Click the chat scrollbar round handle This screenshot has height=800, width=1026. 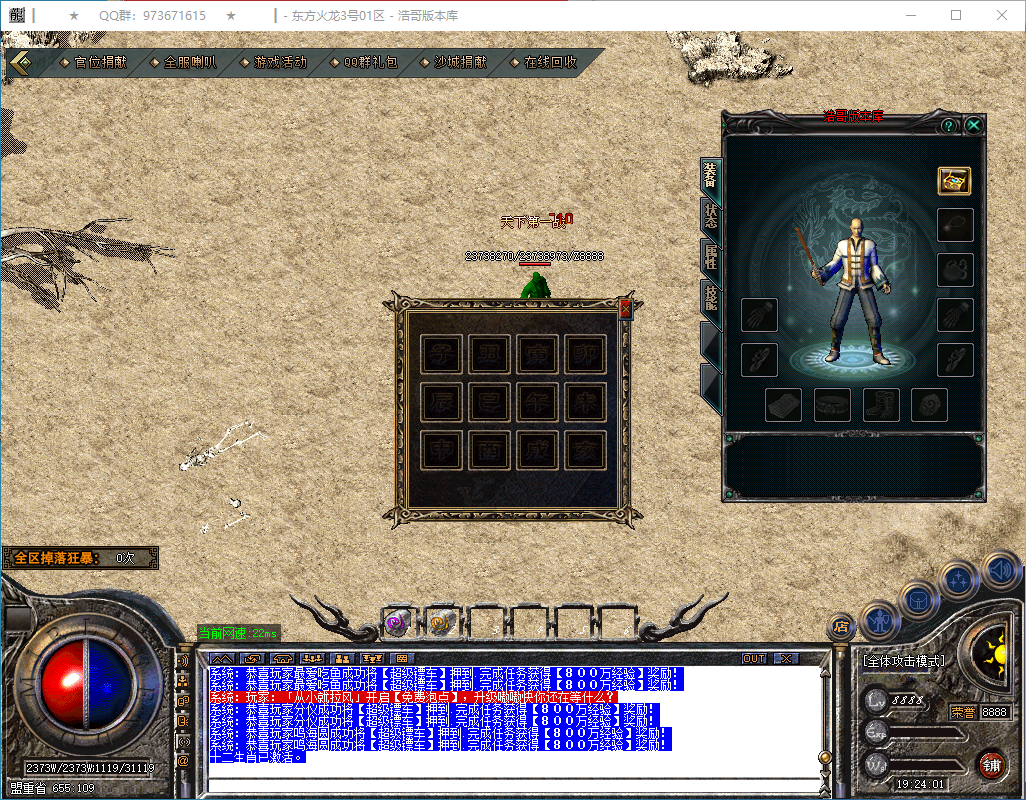pyautogui.click(x=825, y=757)
